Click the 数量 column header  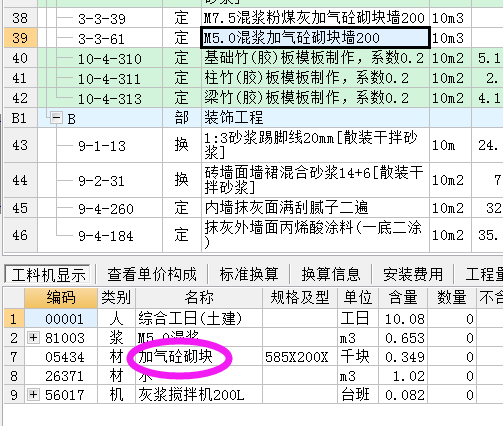click(452, 297)
